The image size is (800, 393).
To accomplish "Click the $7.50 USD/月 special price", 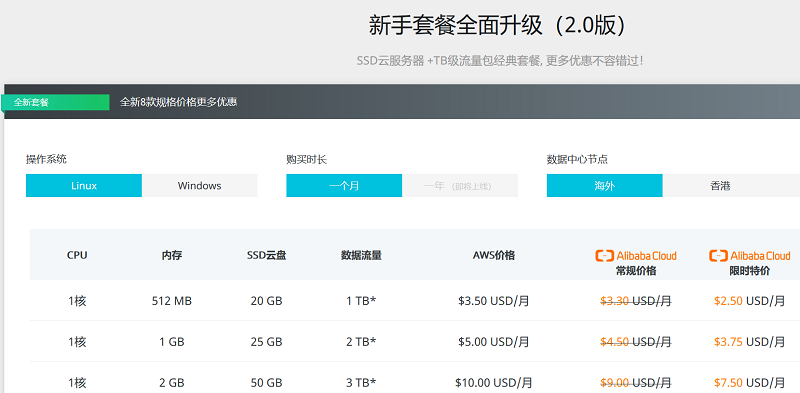I will (x=749, y=383).
